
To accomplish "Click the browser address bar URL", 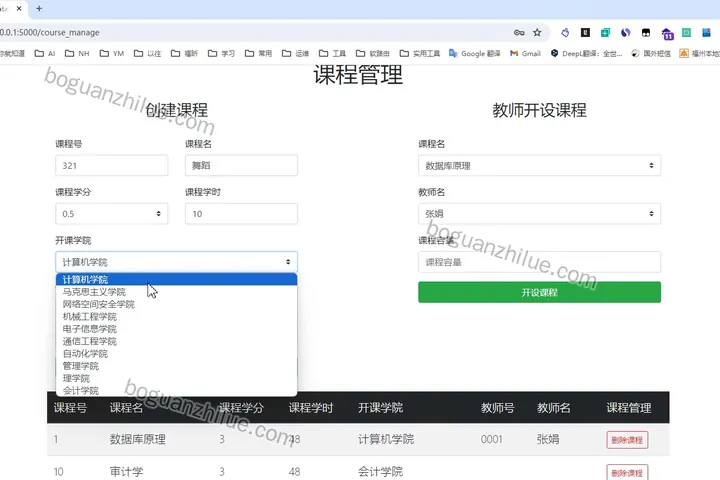I will pos(50,33).
